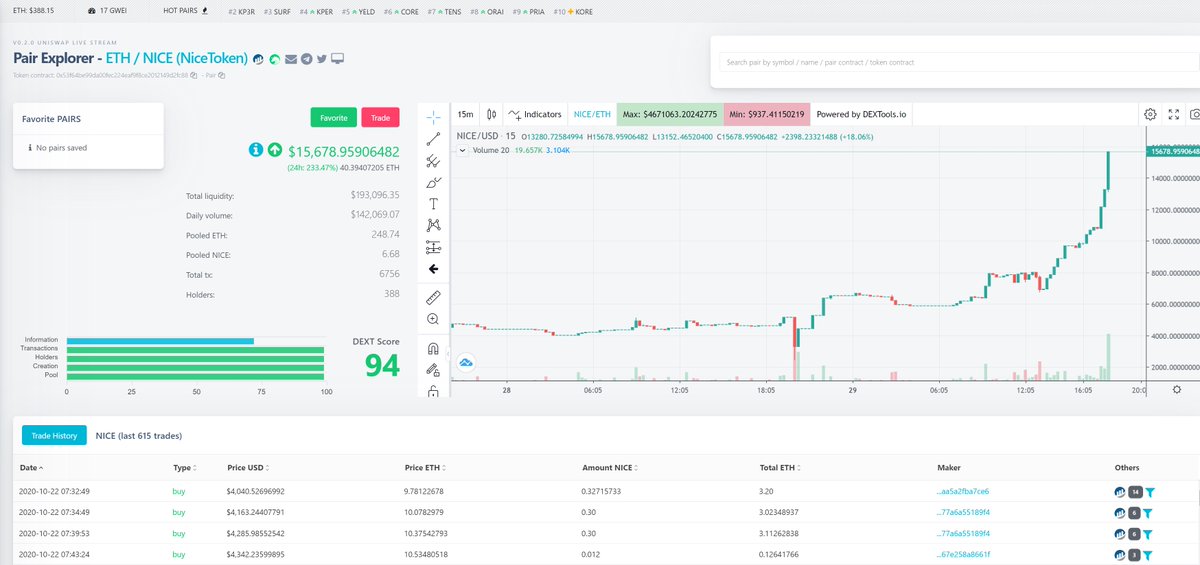Sort trades by Amount NICE column
This screenshot has height=565, width=1200.
click(x=610, y=467)
